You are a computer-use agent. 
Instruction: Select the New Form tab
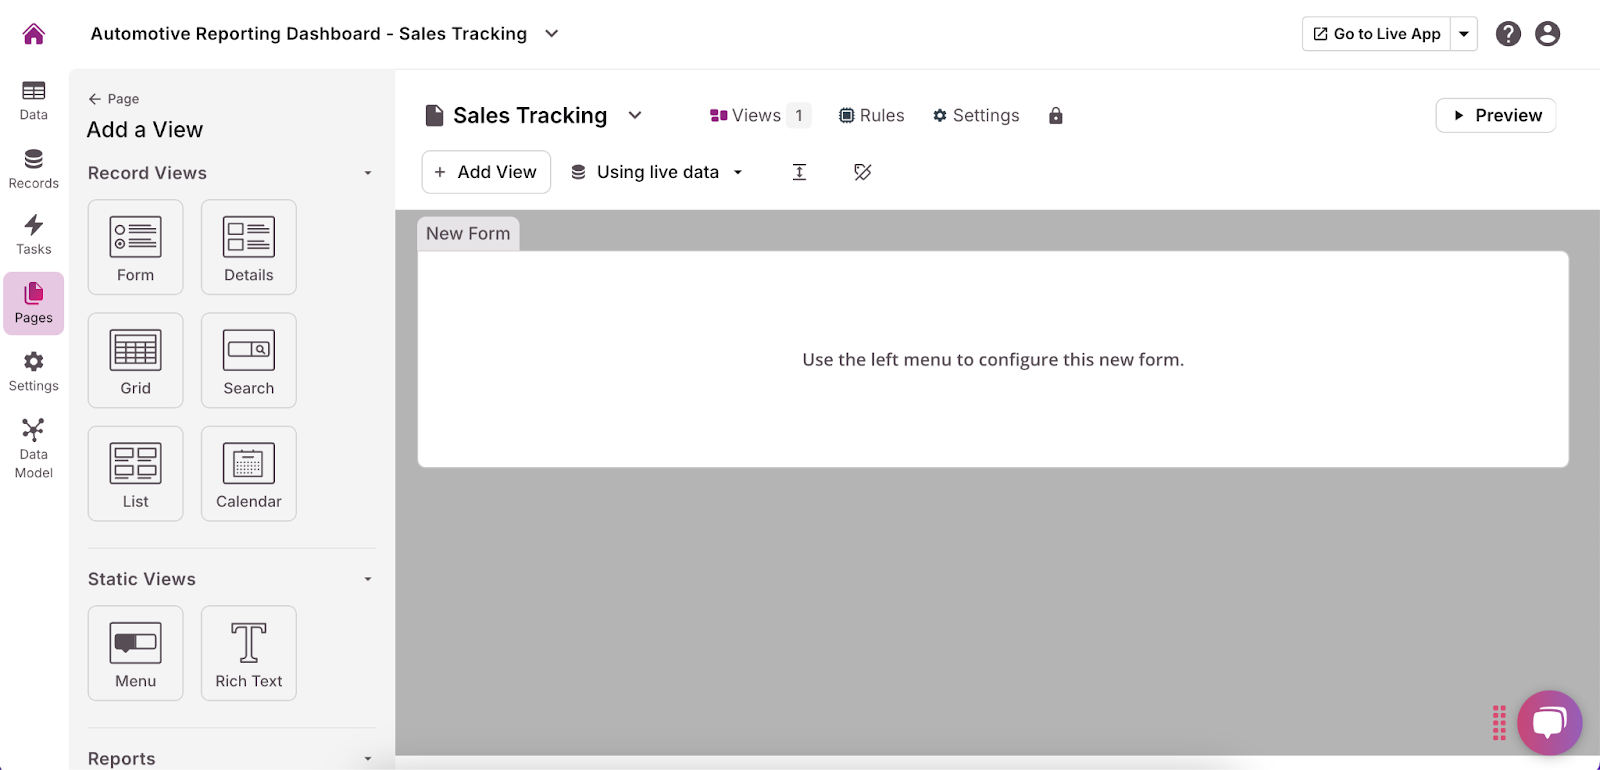click(x=468, y=234)
